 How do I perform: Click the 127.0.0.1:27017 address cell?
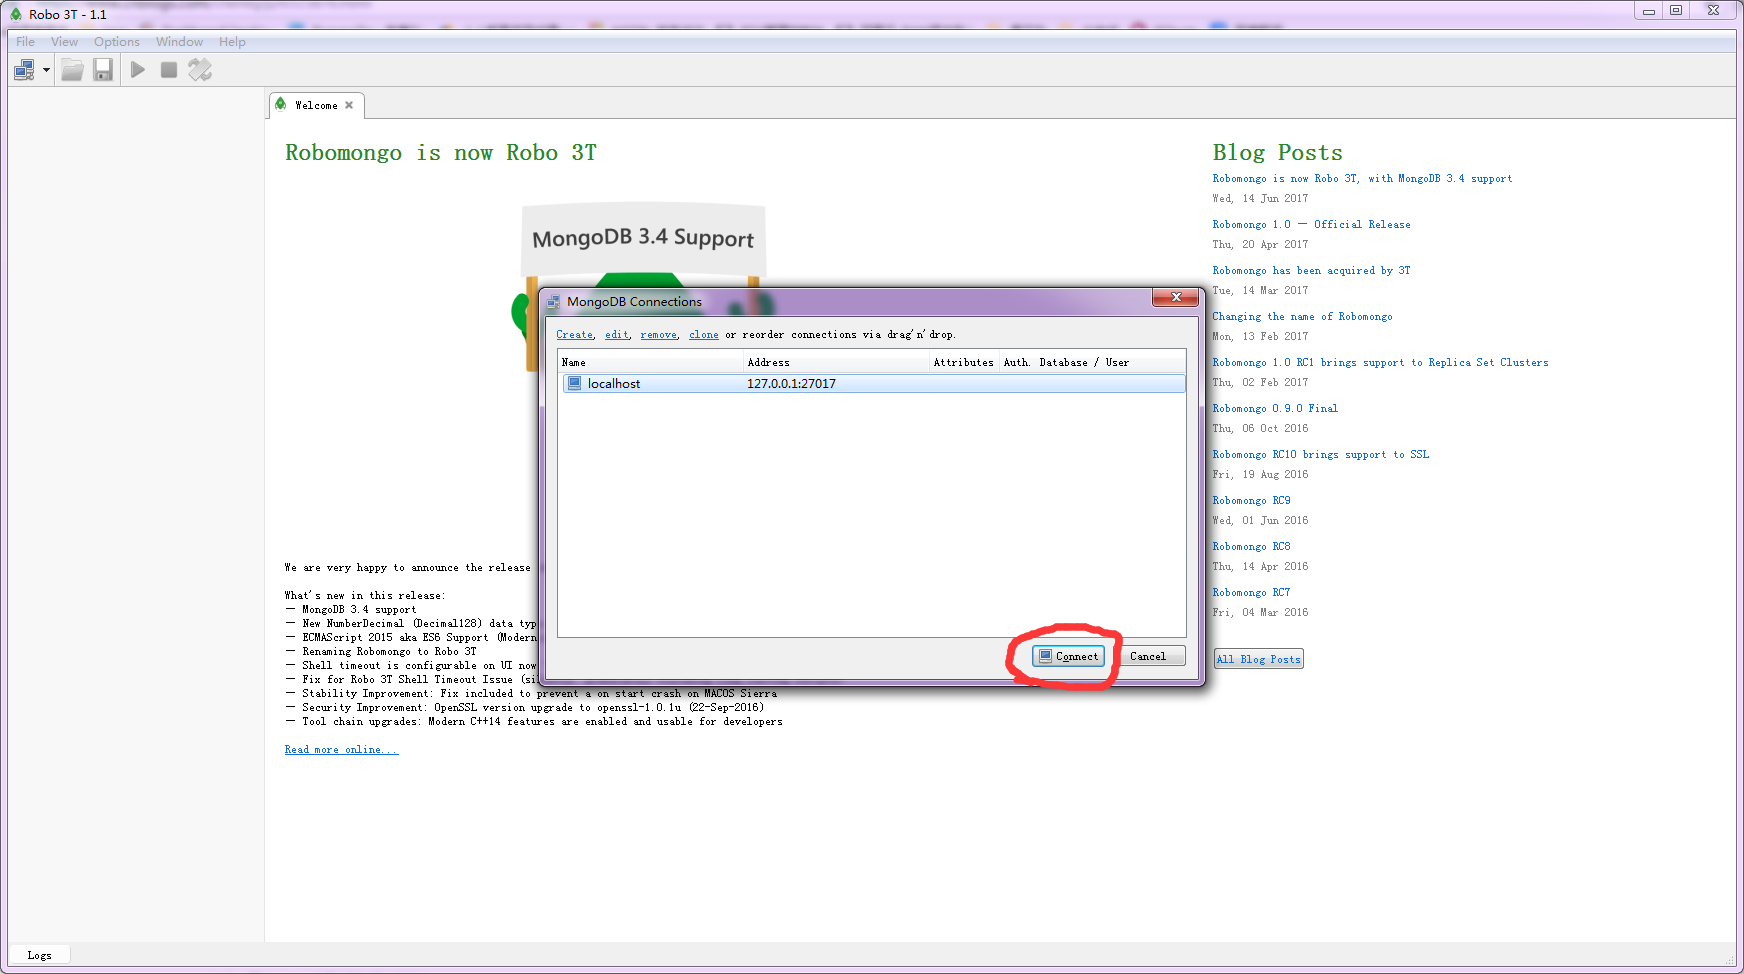click(x=791, y=384)
